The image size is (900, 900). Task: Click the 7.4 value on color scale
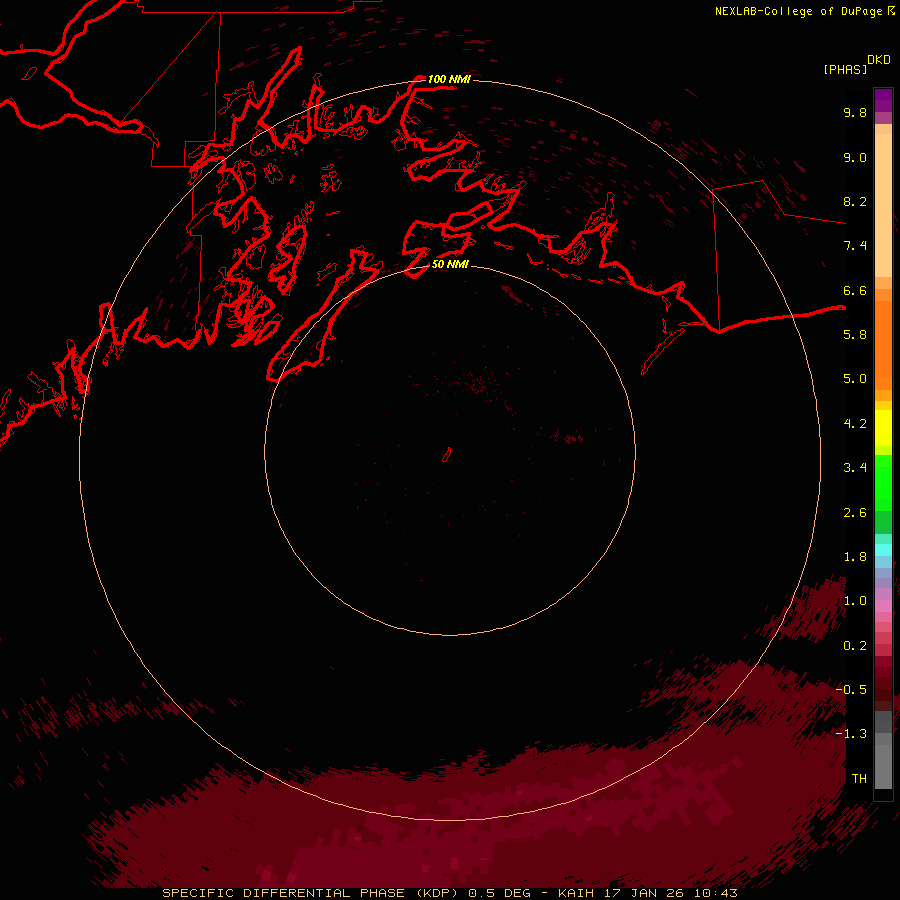(x=855, y=246)
